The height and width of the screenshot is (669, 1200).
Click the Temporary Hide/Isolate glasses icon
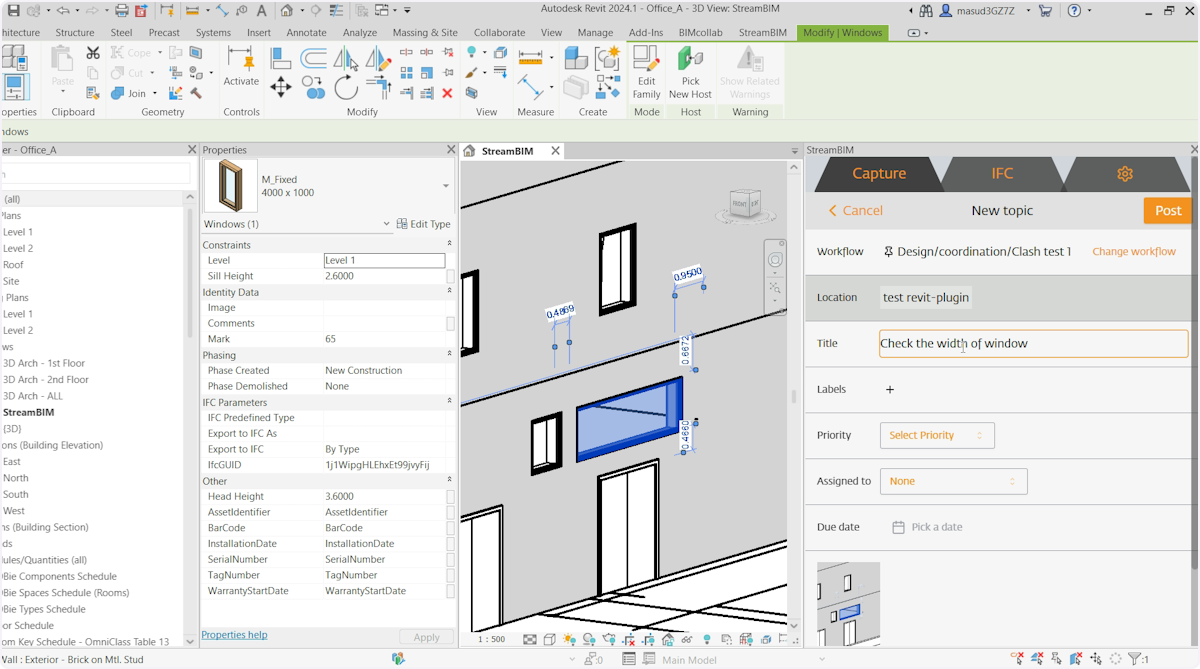pyautogui.click(x=688, y=640)
